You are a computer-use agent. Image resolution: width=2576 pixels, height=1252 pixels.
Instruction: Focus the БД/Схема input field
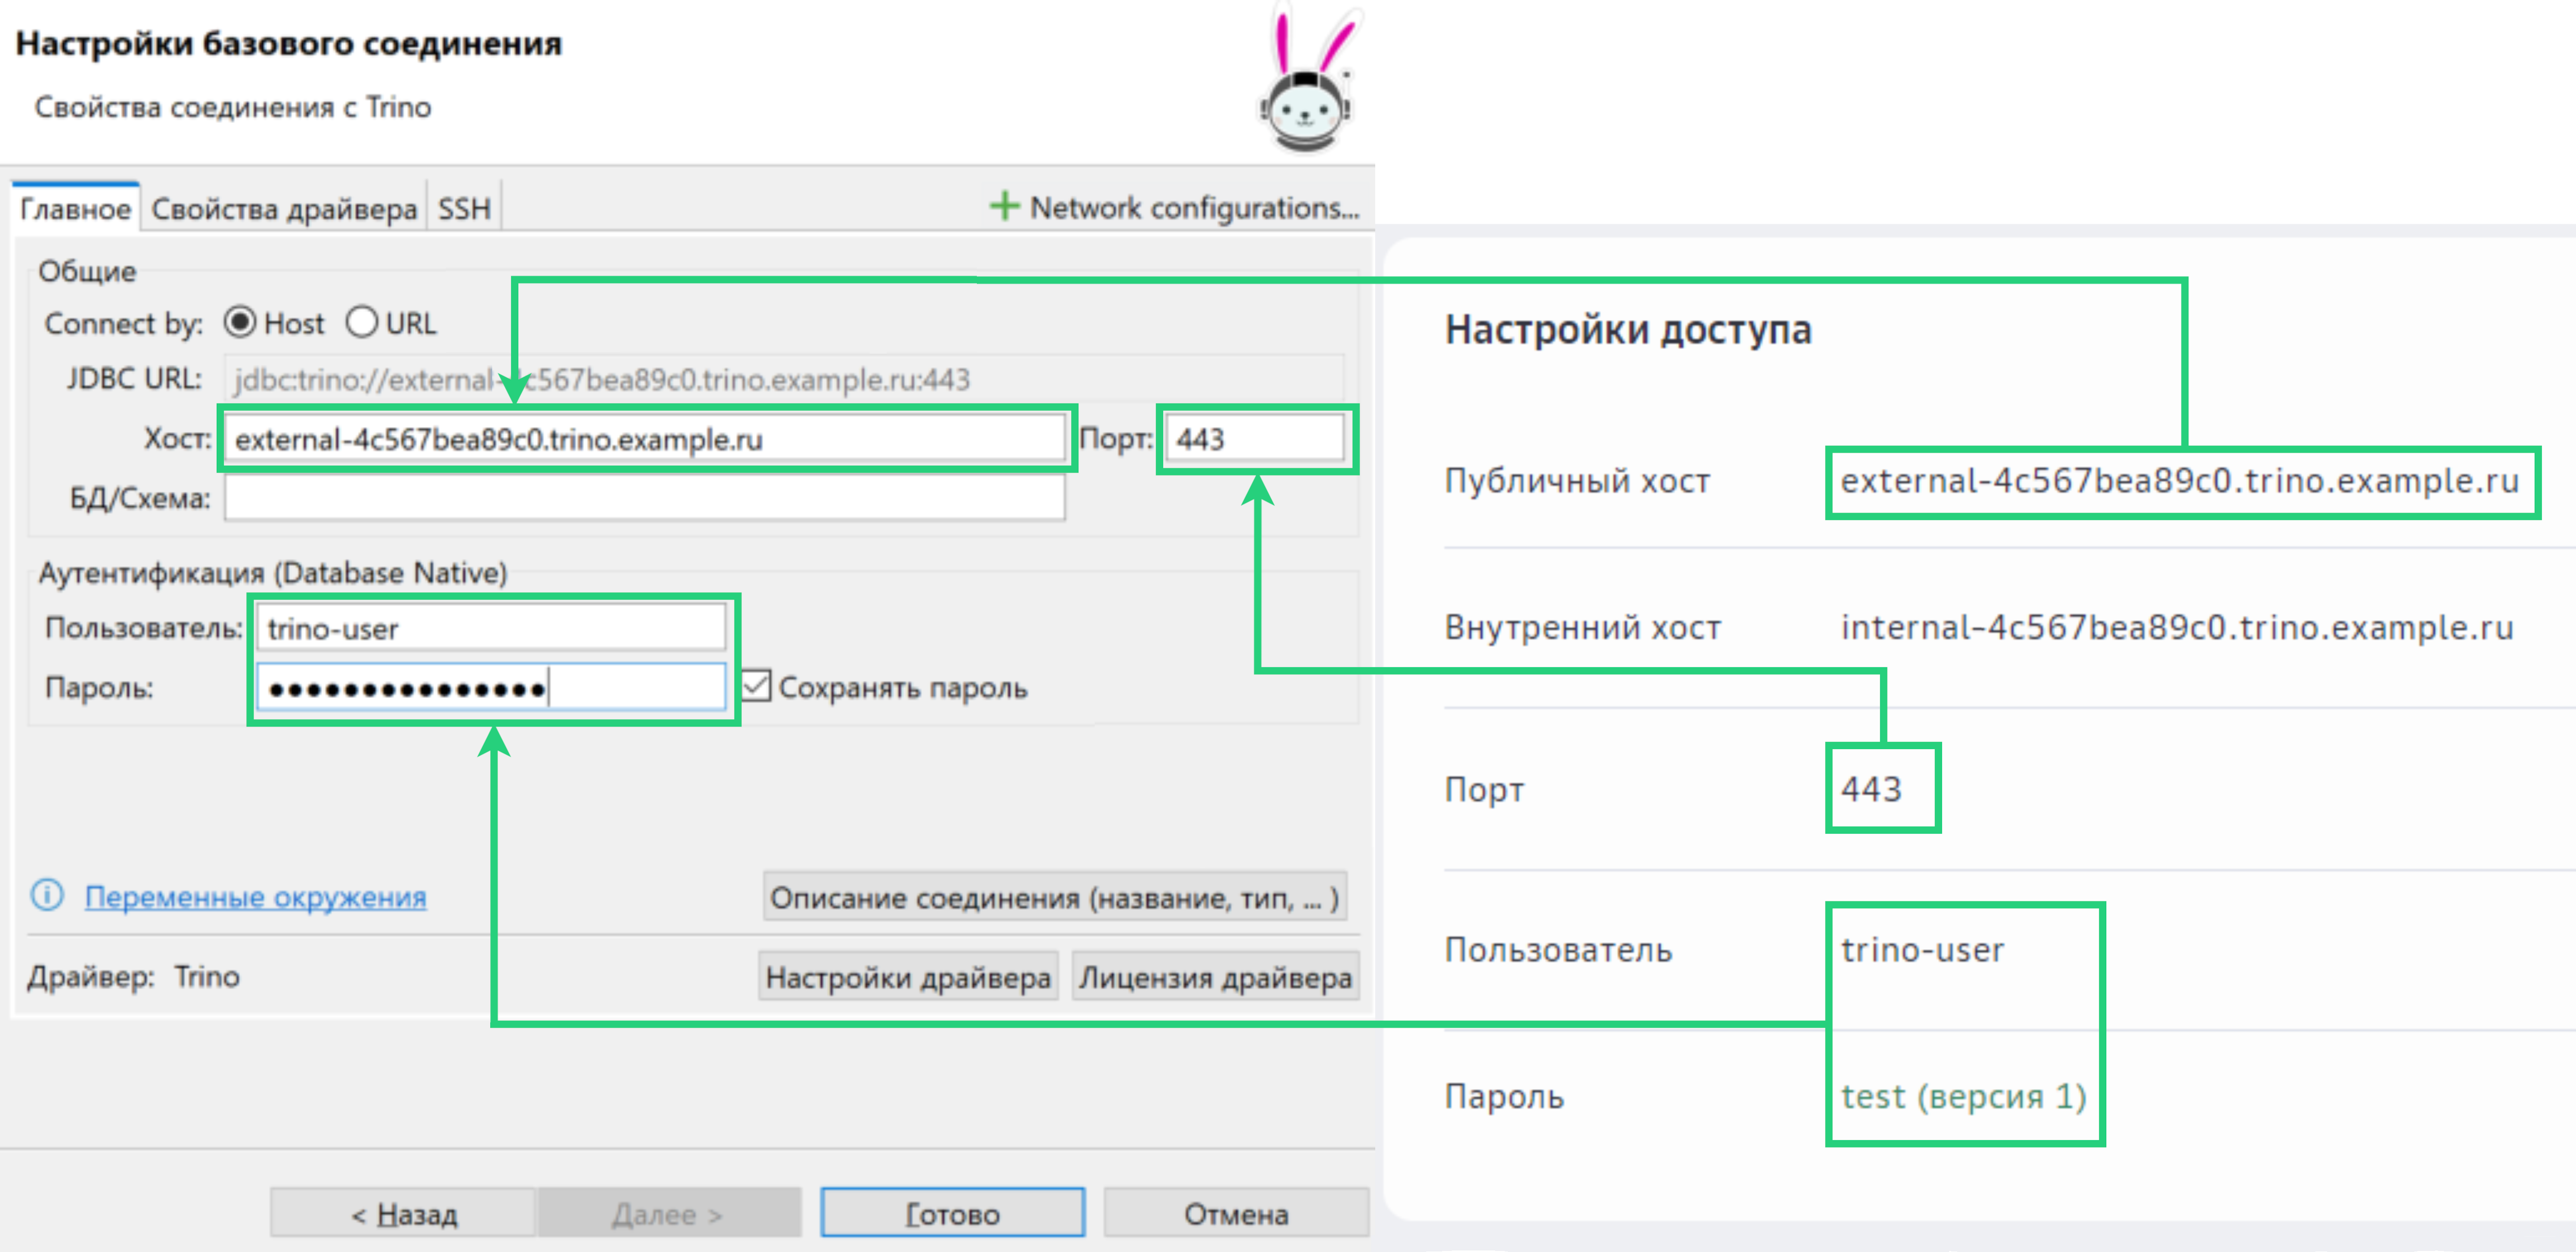[645, 497]
